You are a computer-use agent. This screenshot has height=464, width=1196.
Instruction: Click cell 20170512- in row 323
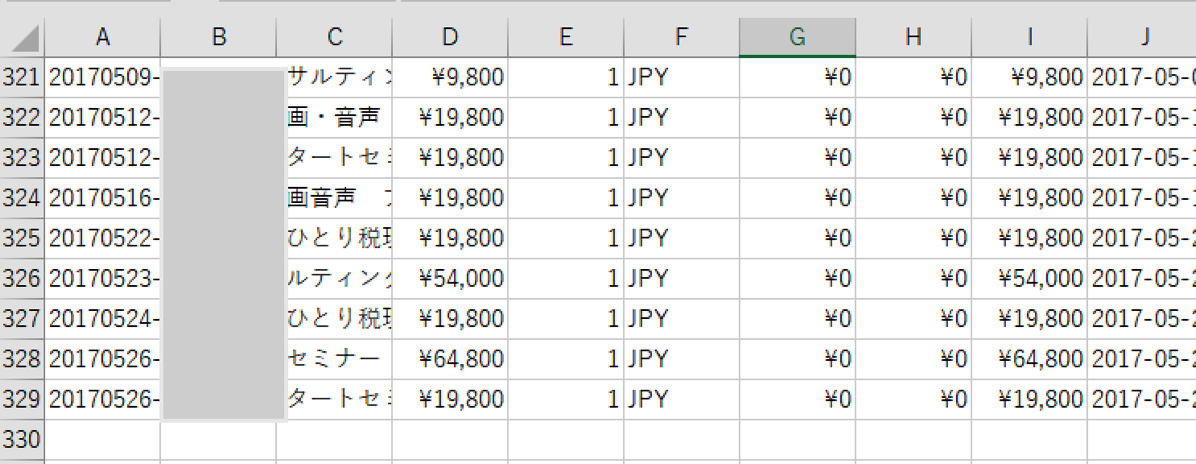point(103,158)
